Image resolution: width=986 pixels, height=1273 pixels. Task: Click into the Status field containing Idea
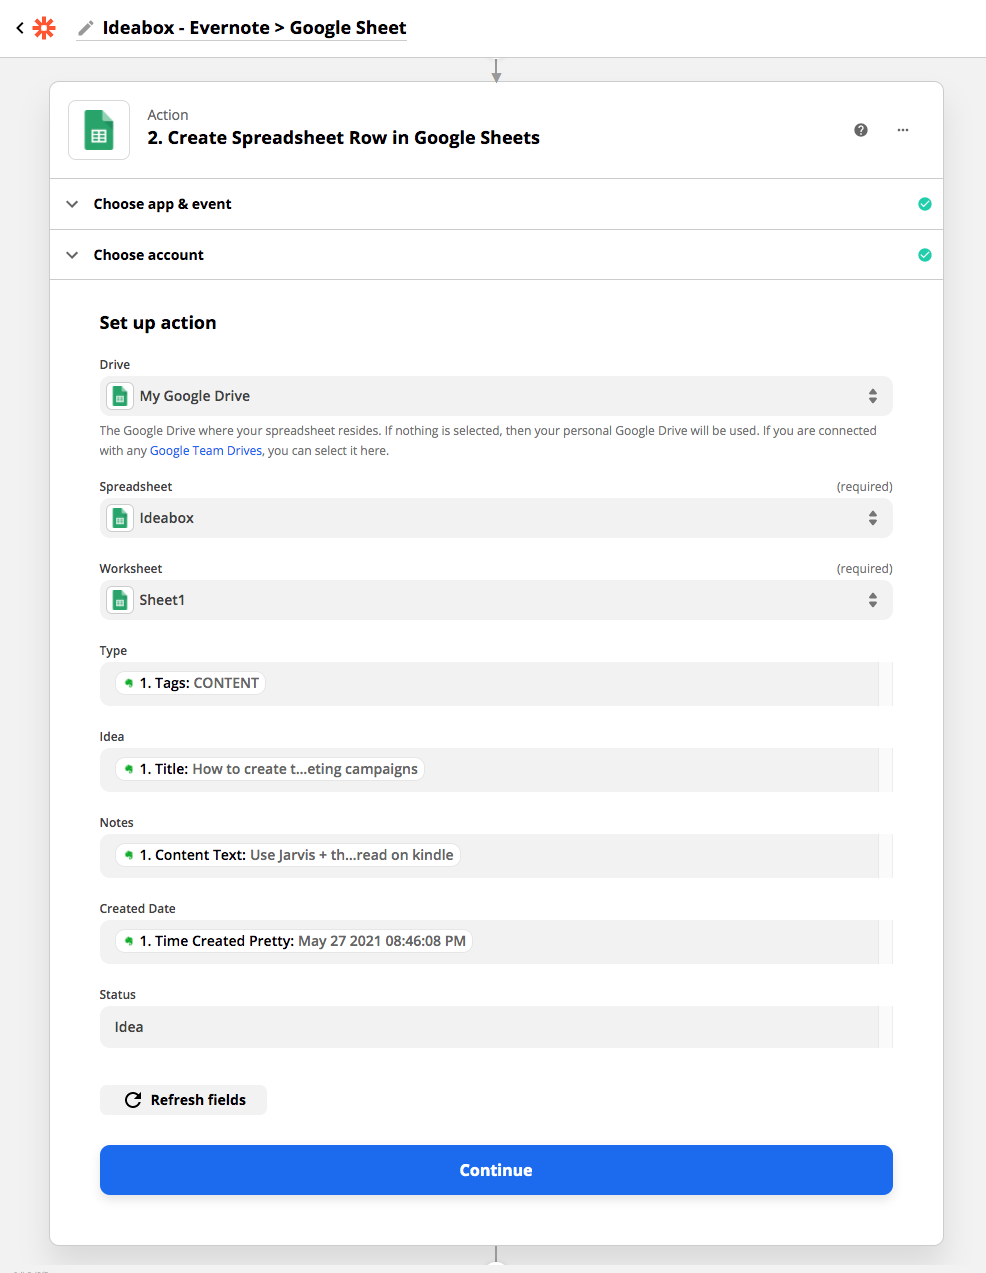[489, 1027]
